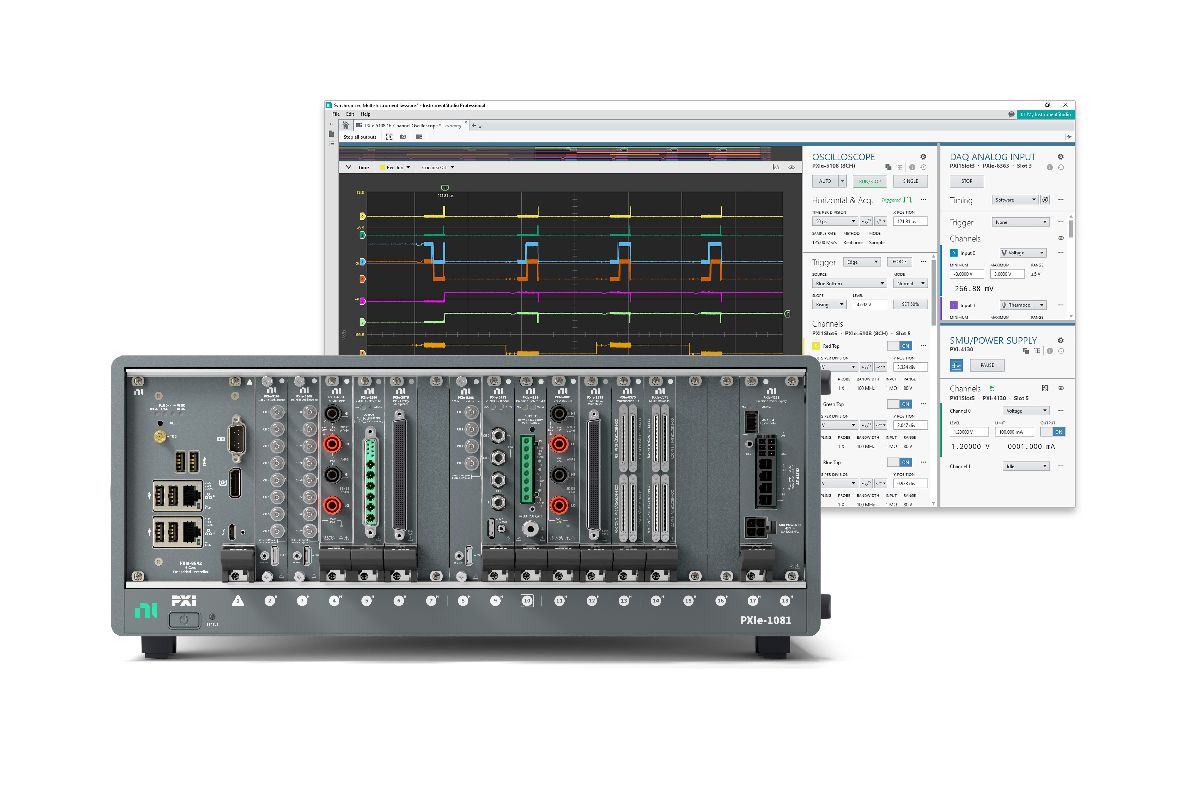Click the Timing settings icon beside Software dropdown
This screenshot has width=1200, height=807.
tap(1046, 200)
